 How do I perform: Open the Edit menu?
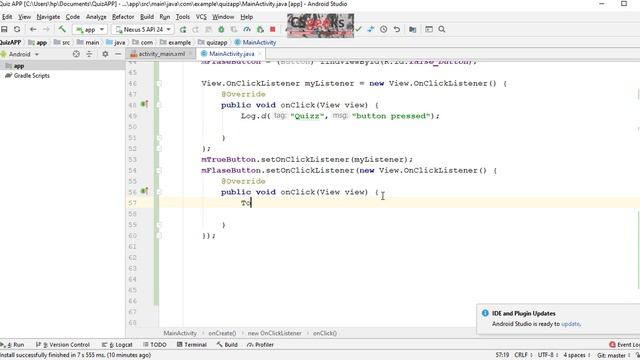tap(7, 17)
